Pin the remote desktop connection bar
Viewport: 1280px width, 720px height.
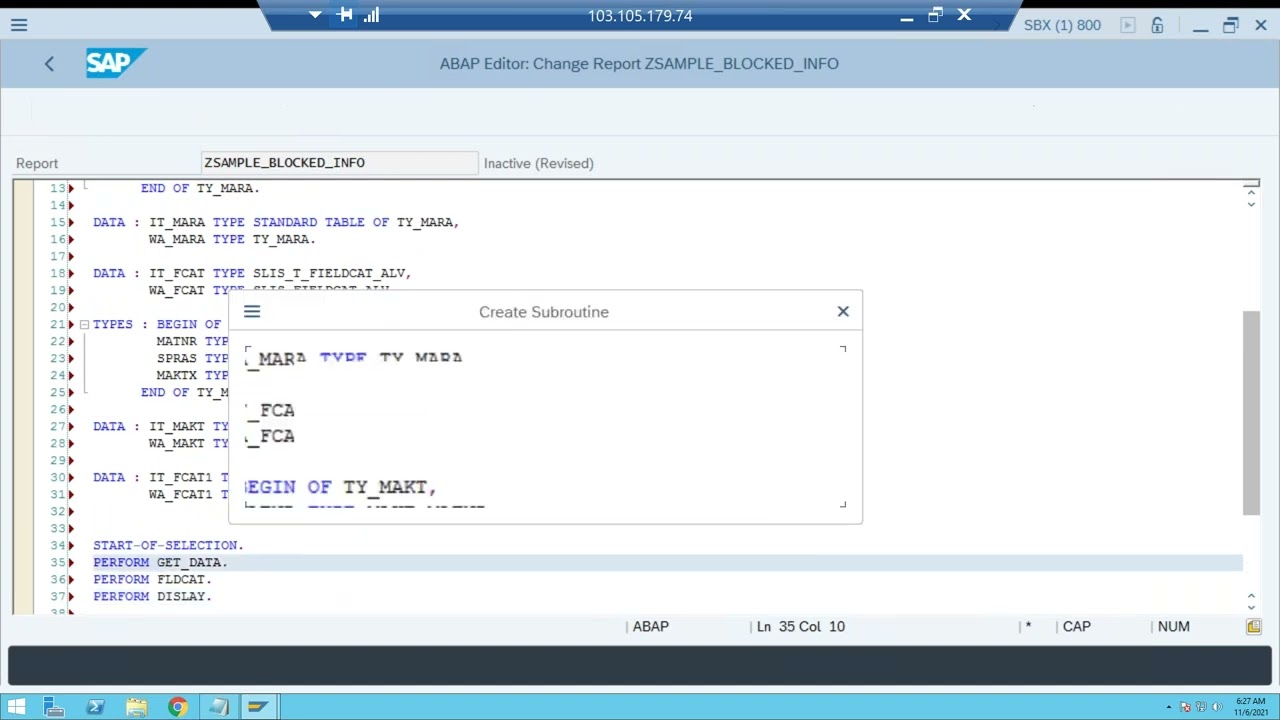pyautogui.click(x=345, y=15)
